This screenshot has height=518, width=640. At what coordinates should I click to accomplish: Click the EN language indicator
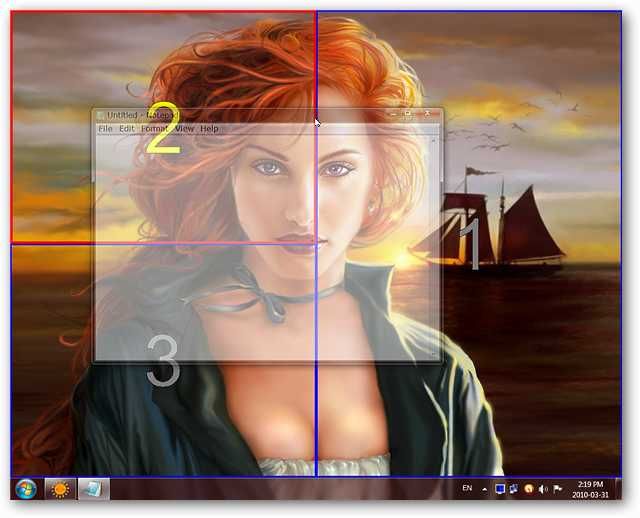click(x=467, y=488)
